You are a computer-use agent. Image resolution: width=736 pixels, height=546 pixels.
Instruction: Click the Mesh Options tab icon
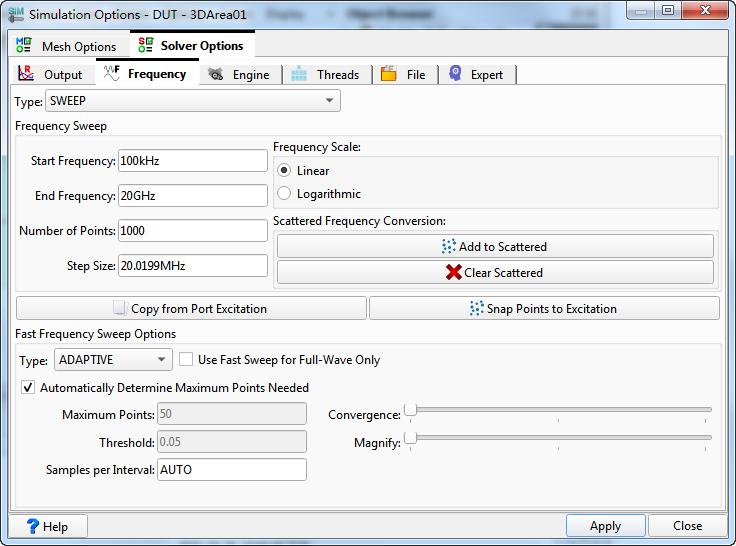pos(24,46)
